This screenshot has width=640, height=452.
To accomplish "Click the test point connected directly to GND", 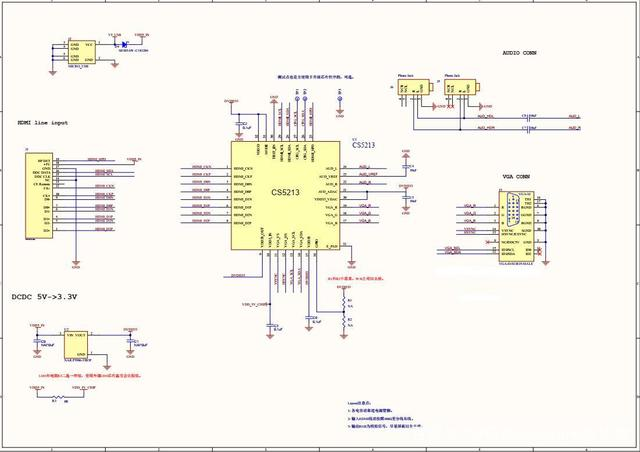I will [x=340, y=98].
